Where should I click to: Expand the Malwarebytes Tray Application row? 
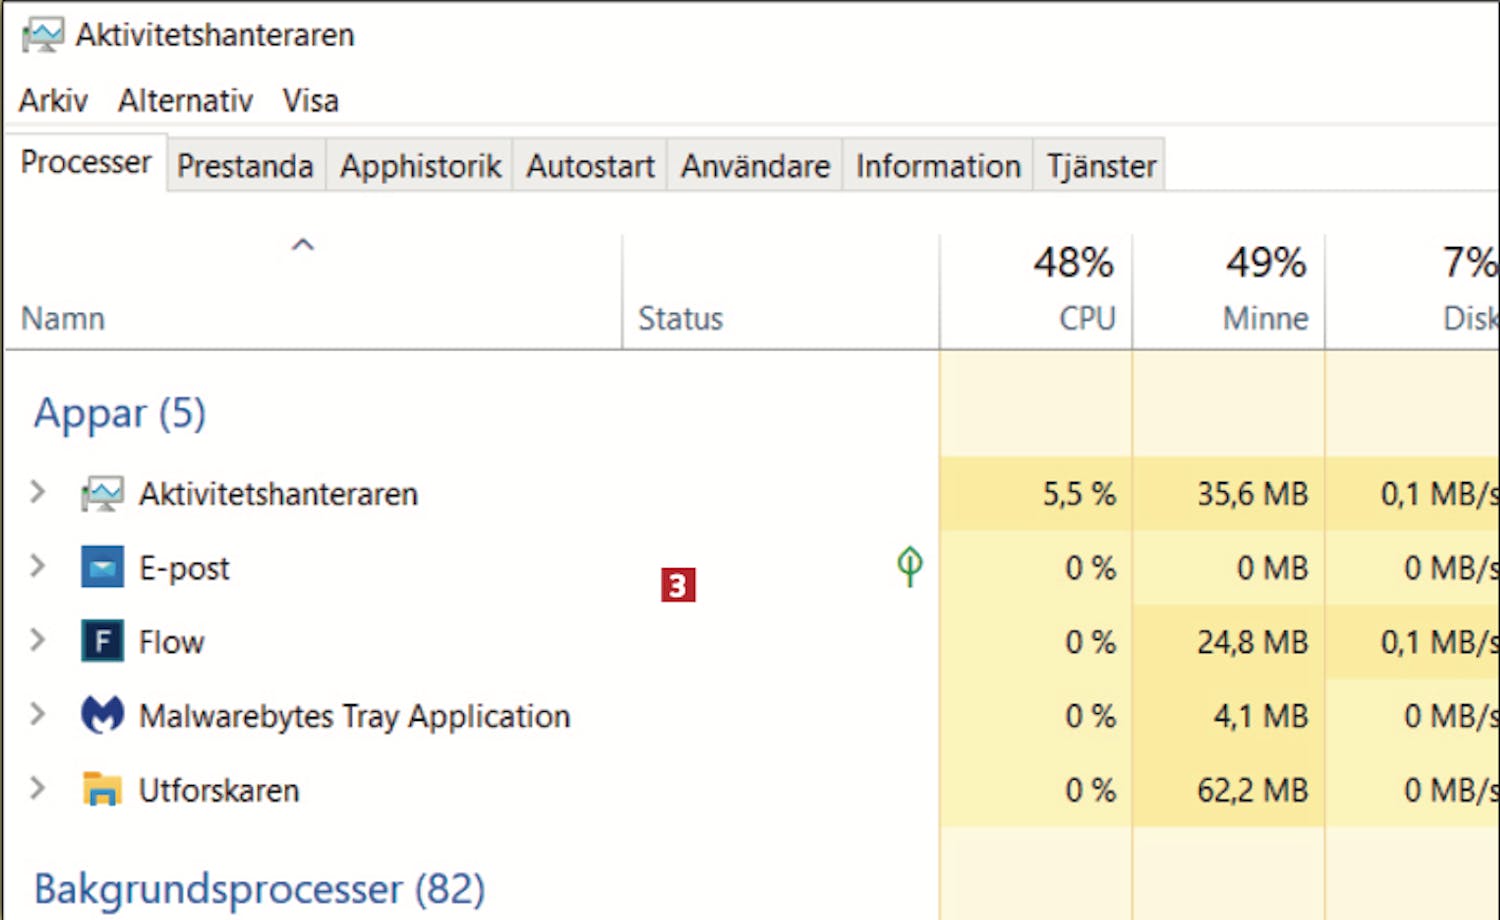[38, 714]
